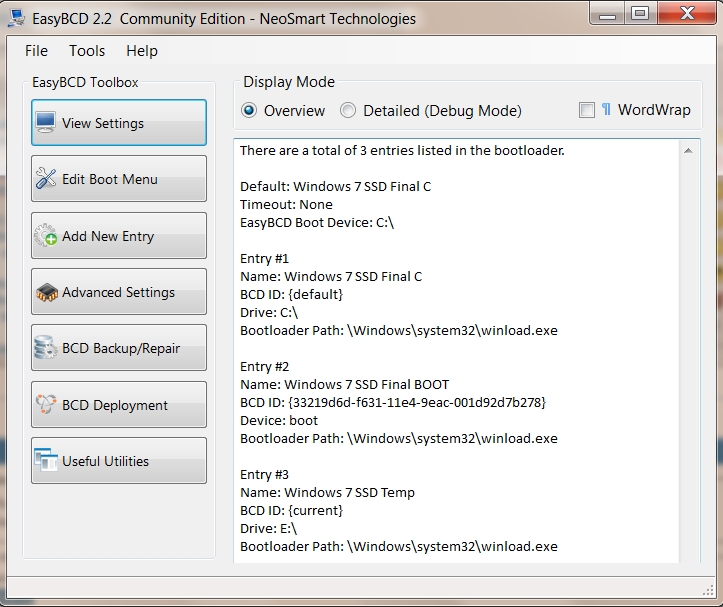723x607 pixels.
Task: Open Useful Utilities section
Action: click(x=119, y=461)
